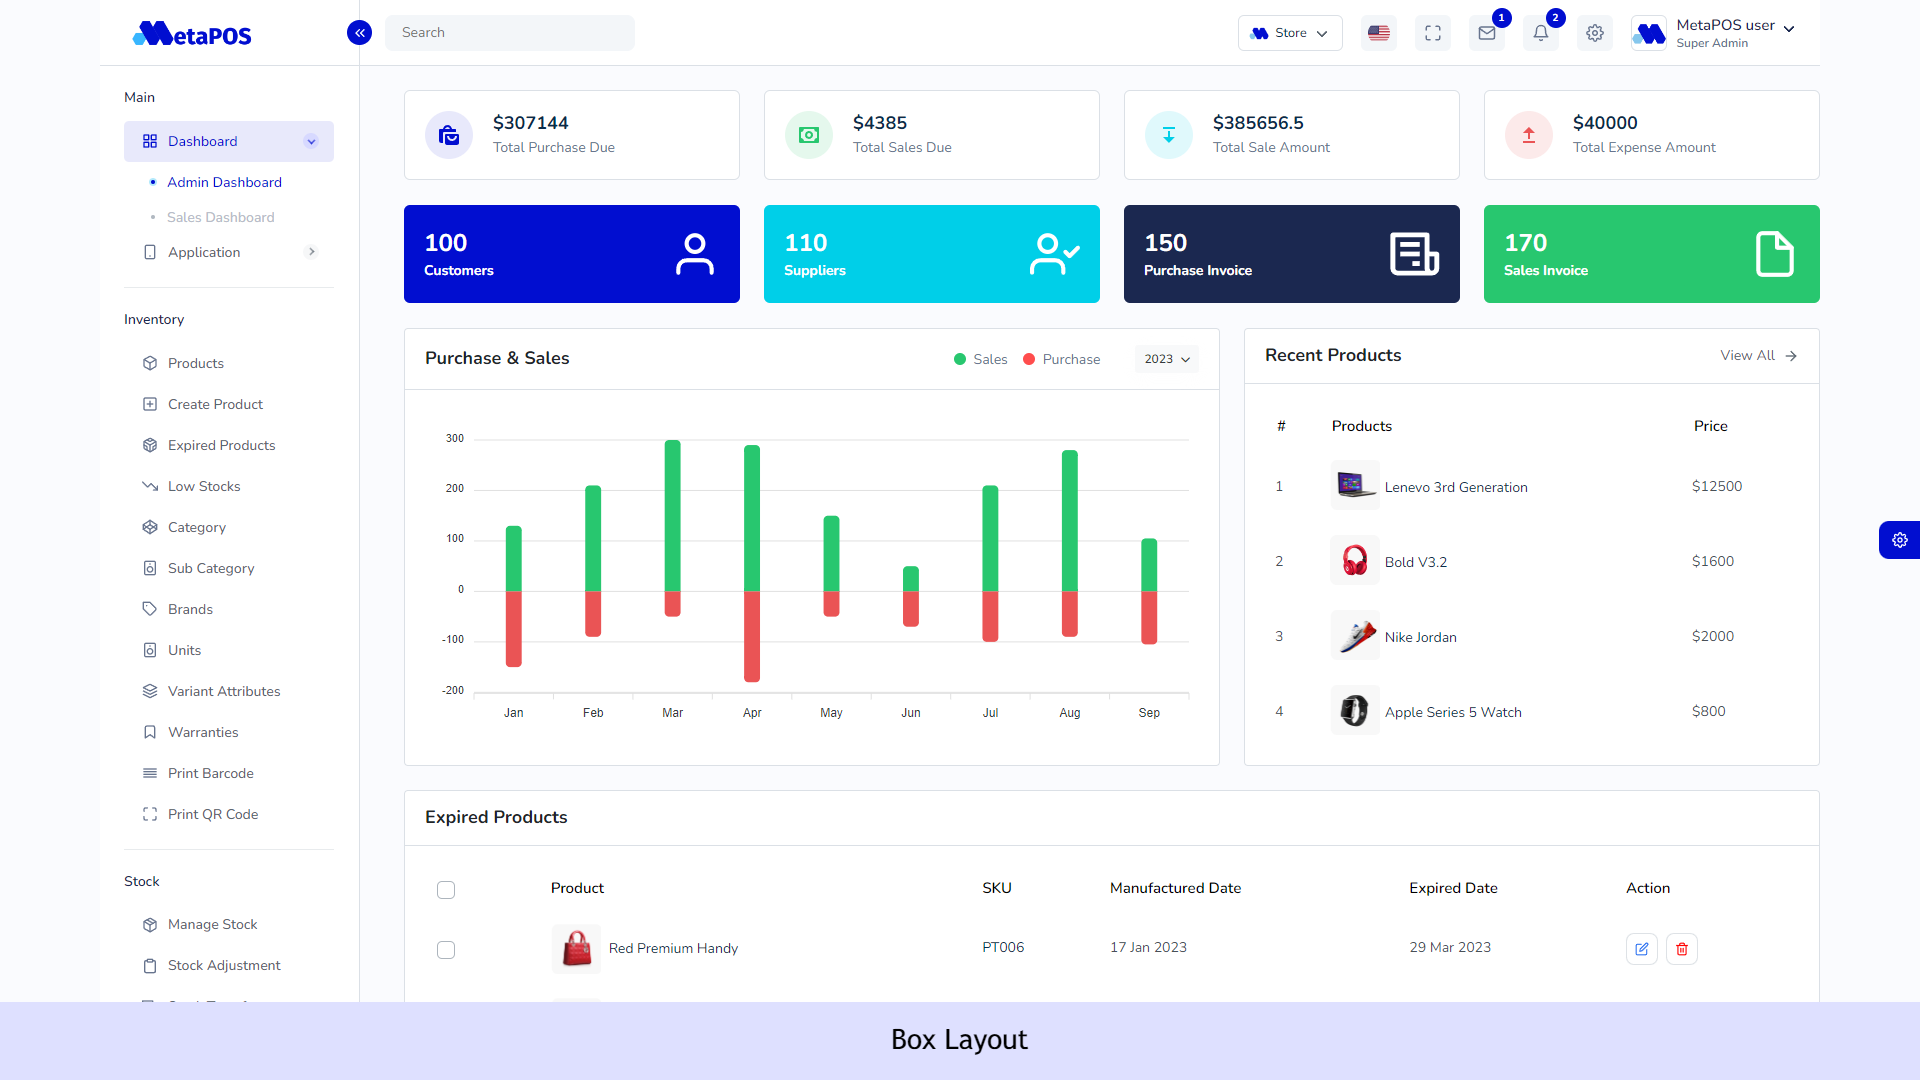Click the Suppliers user-check icon

[1054, 254]
